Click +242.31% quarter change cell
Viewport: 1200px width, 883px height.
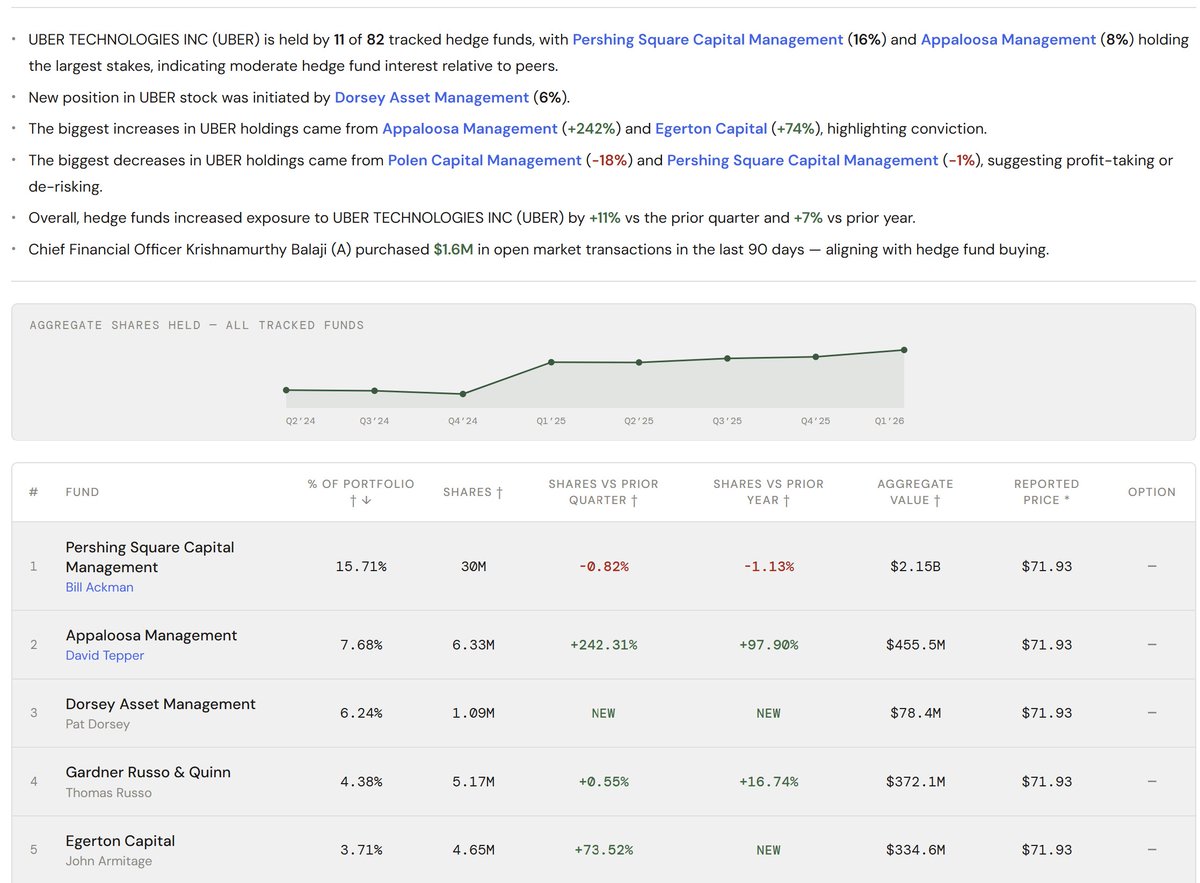[x=603, y=645]
